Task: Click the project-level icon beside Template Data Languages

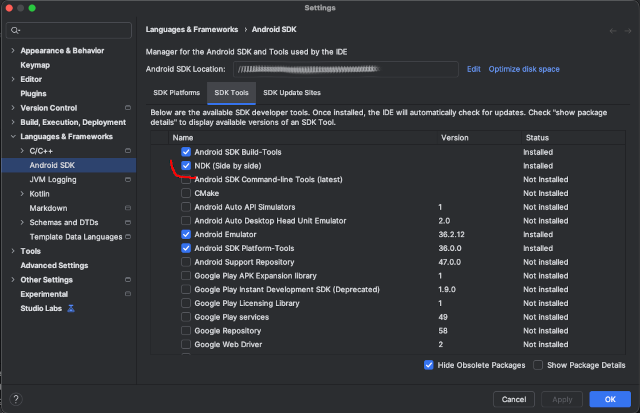Action: click(x=125, y=237)
